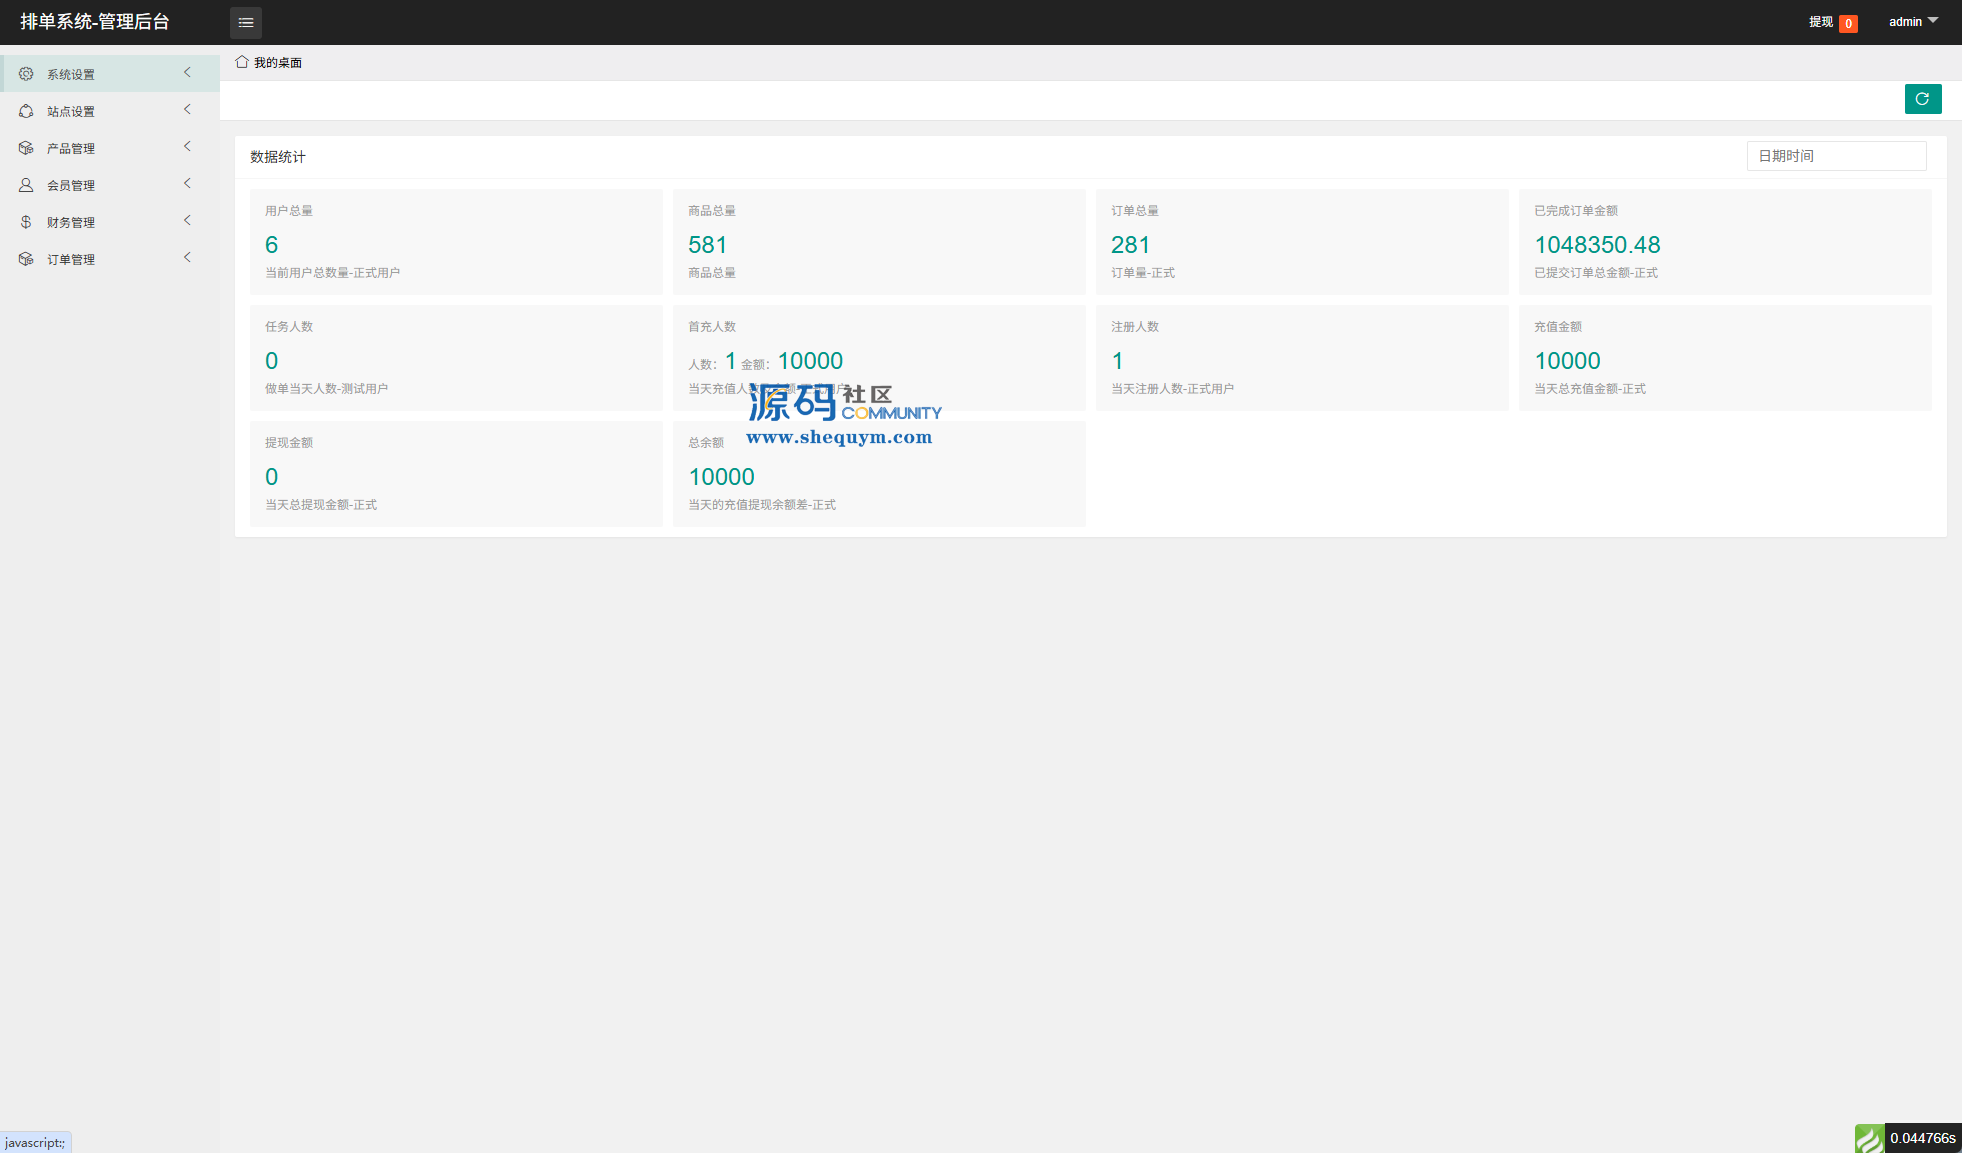The width and height of the screenshot is (1962, 1153).
Task: Open the 会员管理 menu item
Action: point(71,186)
